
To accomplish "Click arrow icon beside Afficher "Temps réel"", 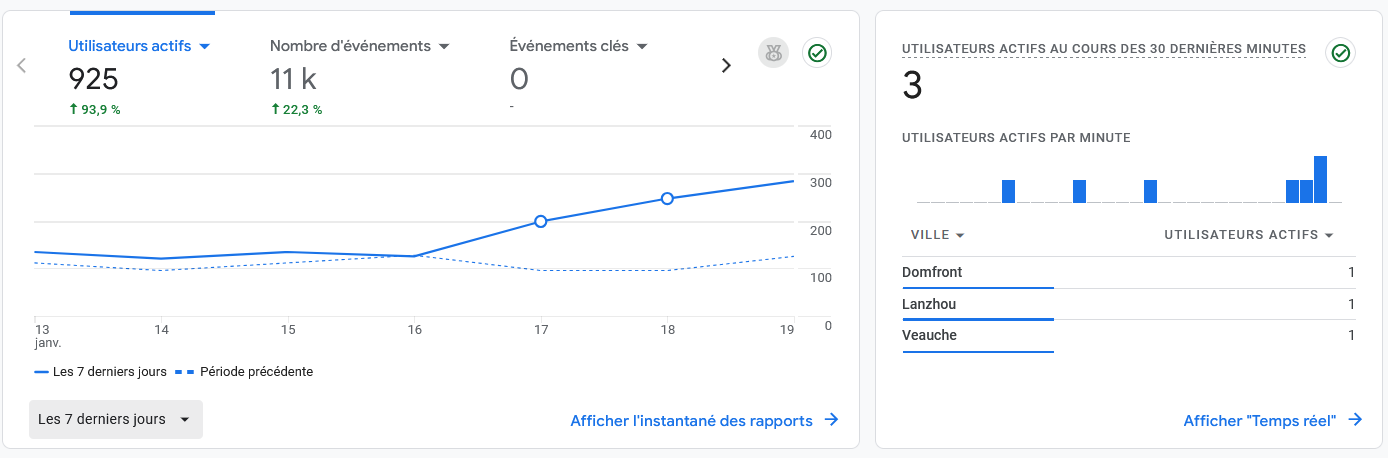I will click(1355, 421).
